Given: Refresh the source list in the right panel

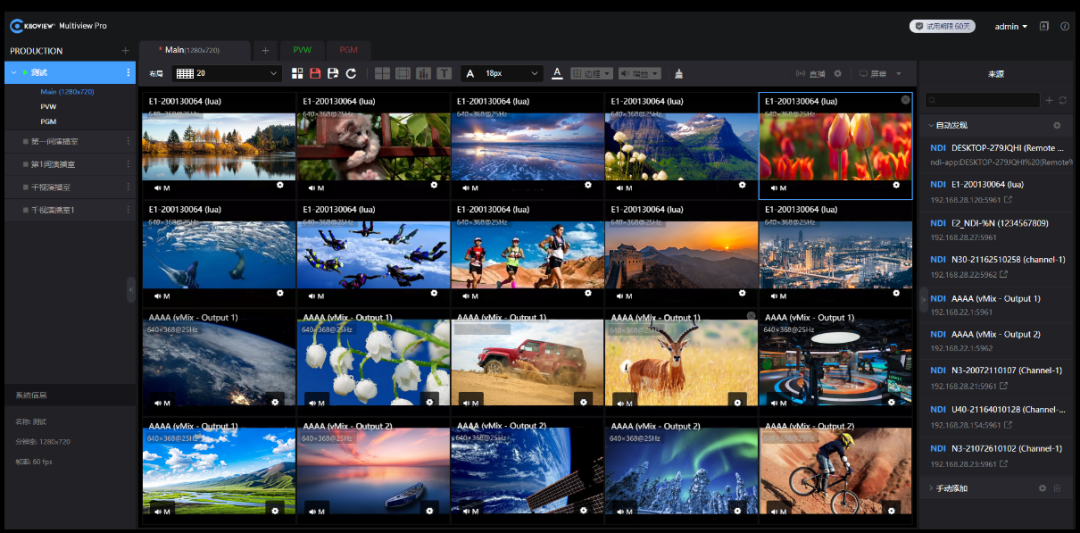Looking at the screenshot, I should 1063,101.
